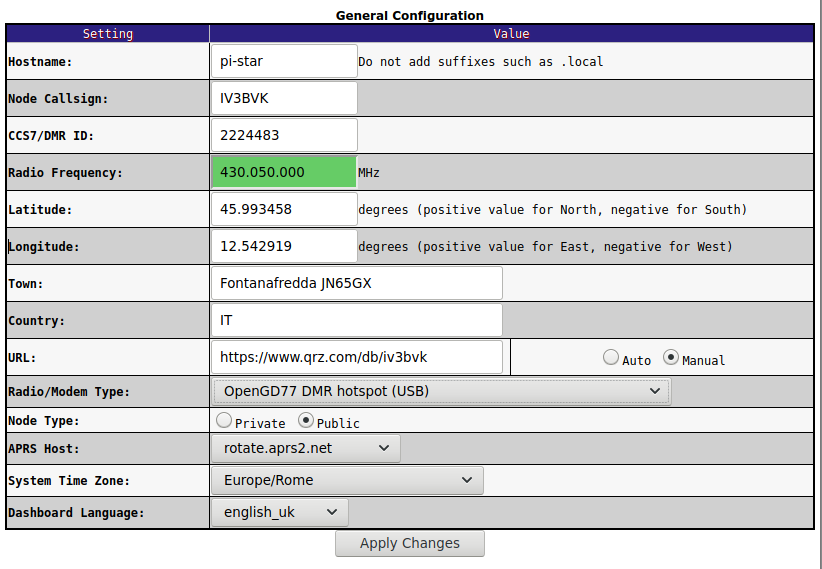Click the Apply Changes button
The width and height of the screenshot is (822, 569).
point(410,543)
